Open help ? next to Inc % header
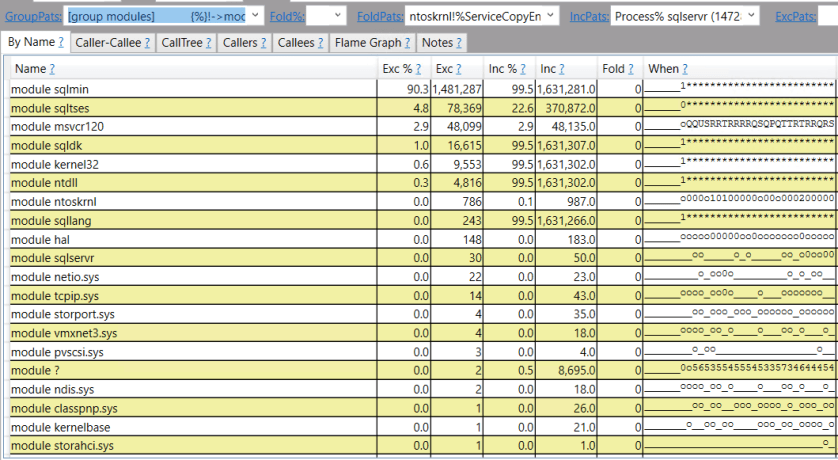This screenshot has height=460, width=838. coord(523,69)
